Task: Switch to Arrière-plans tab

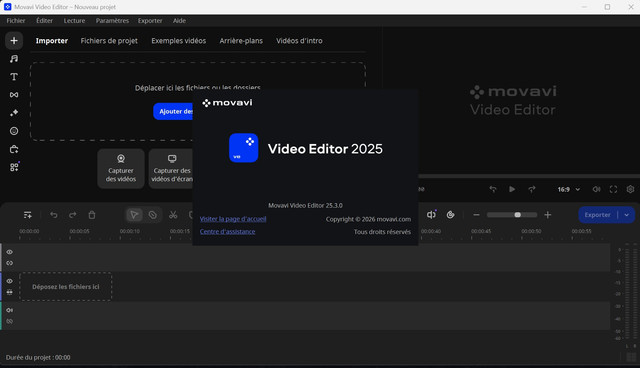Action: click(241, 40)
